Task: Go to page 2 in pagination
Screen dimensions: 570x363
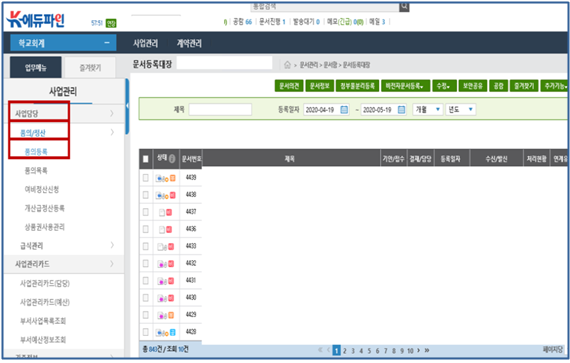Action: [x=345, y=351]
